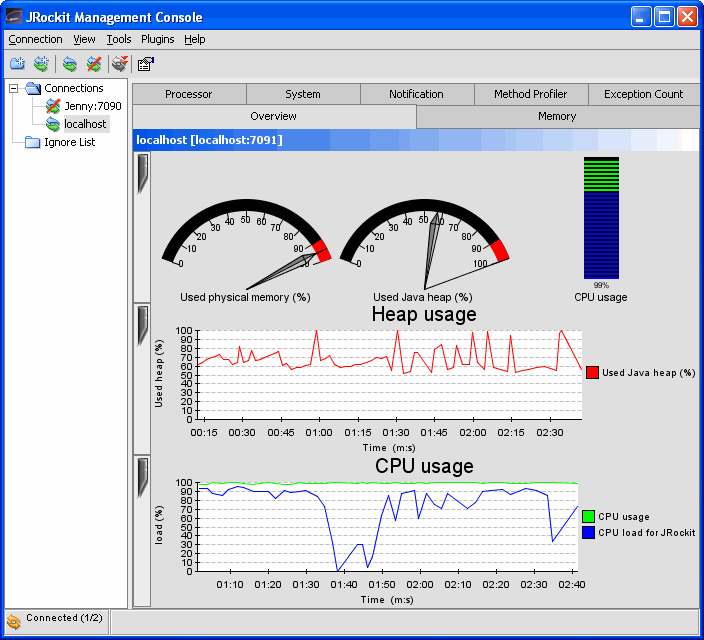This screenshot has width=704, height=640.
Task: Collapse the CPU usage chart side handle
Action: click(142, 477)
